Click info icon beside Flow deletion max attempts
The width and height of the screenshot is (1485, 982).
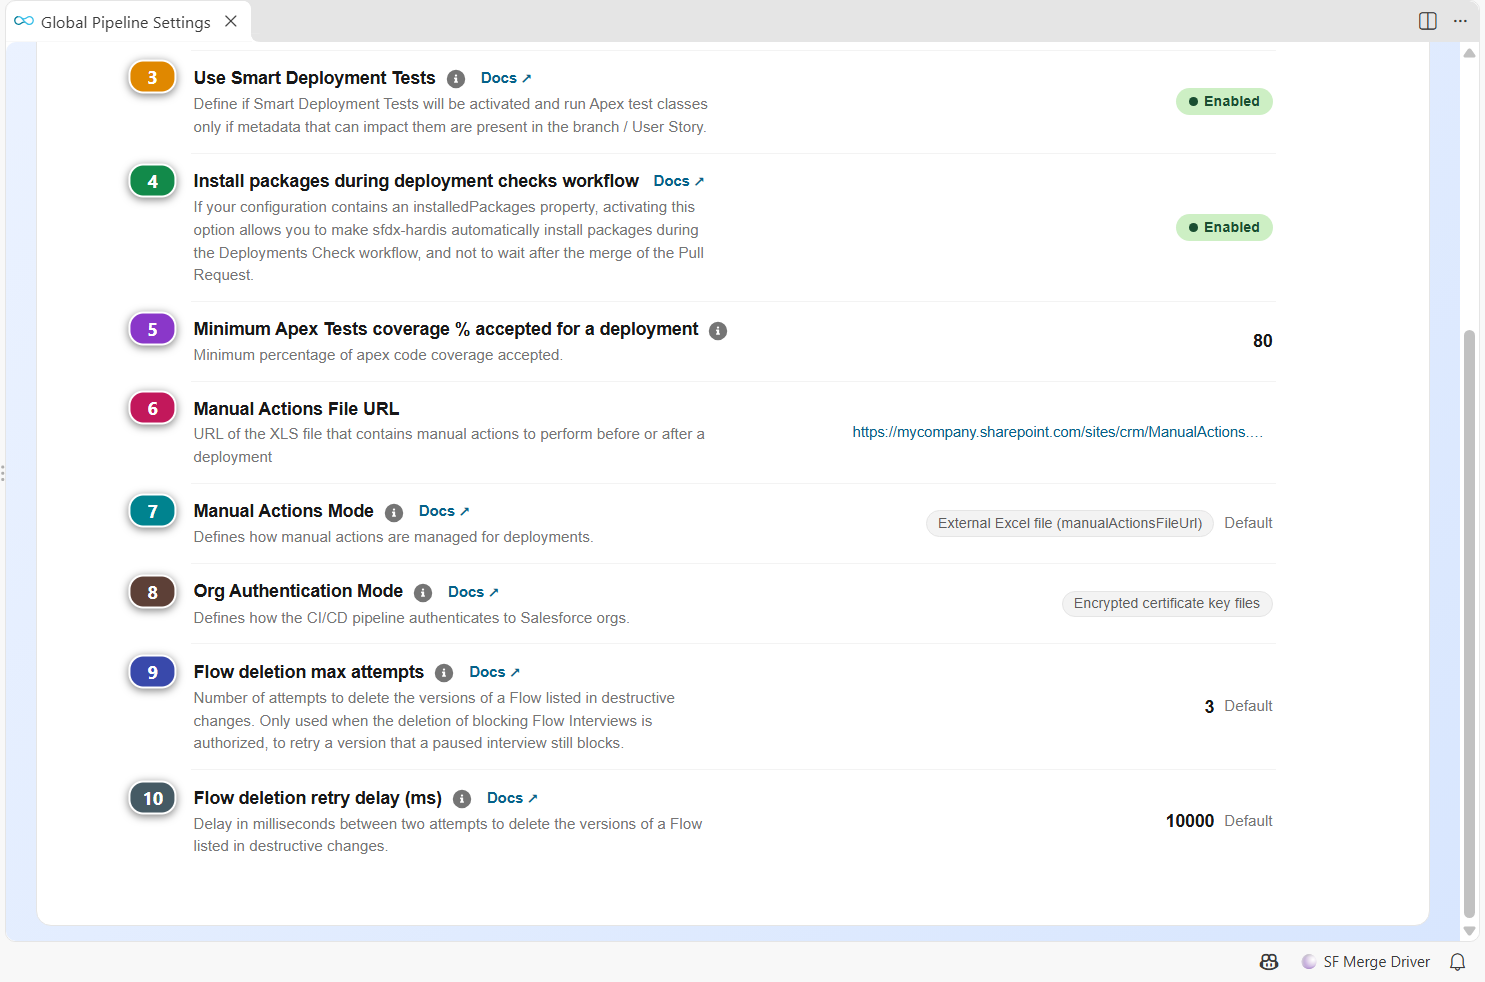point(444,673)
